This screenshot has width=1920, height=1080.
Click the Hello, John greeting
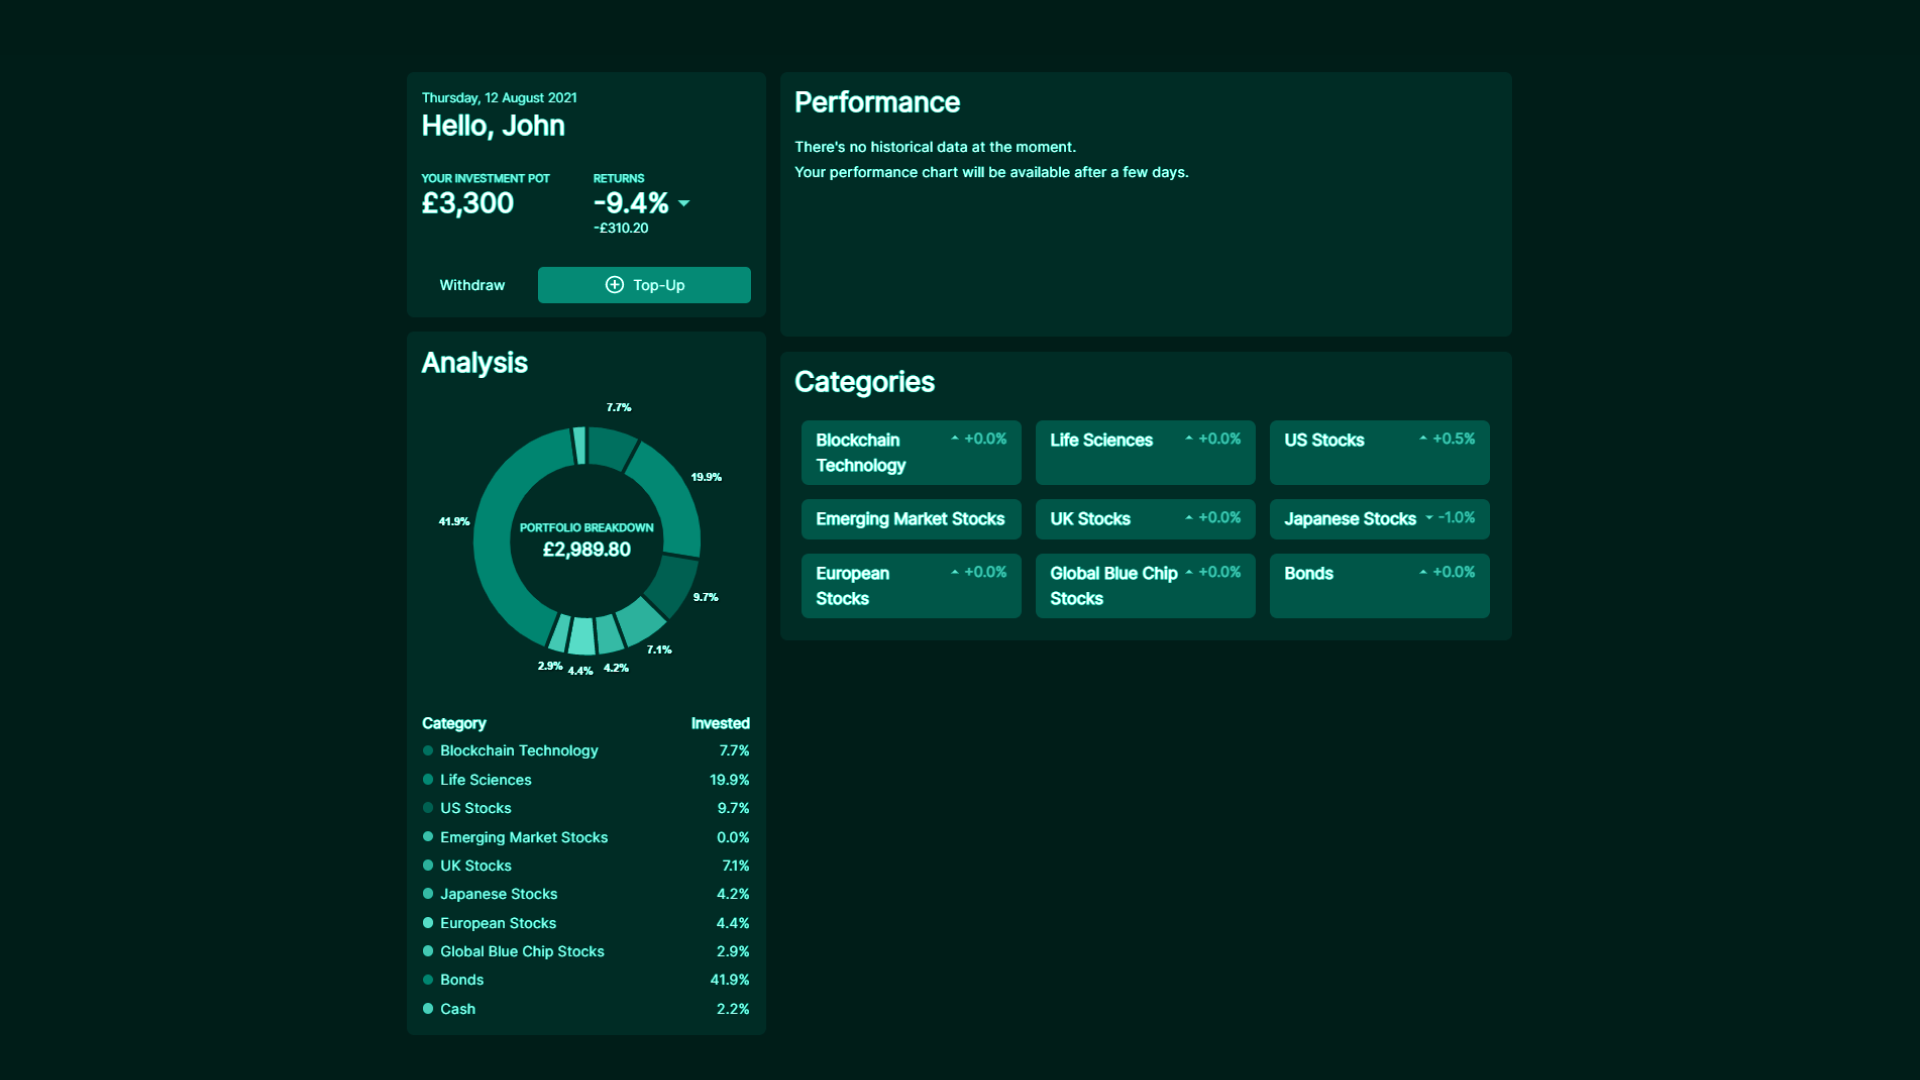(x=493, y=125)
